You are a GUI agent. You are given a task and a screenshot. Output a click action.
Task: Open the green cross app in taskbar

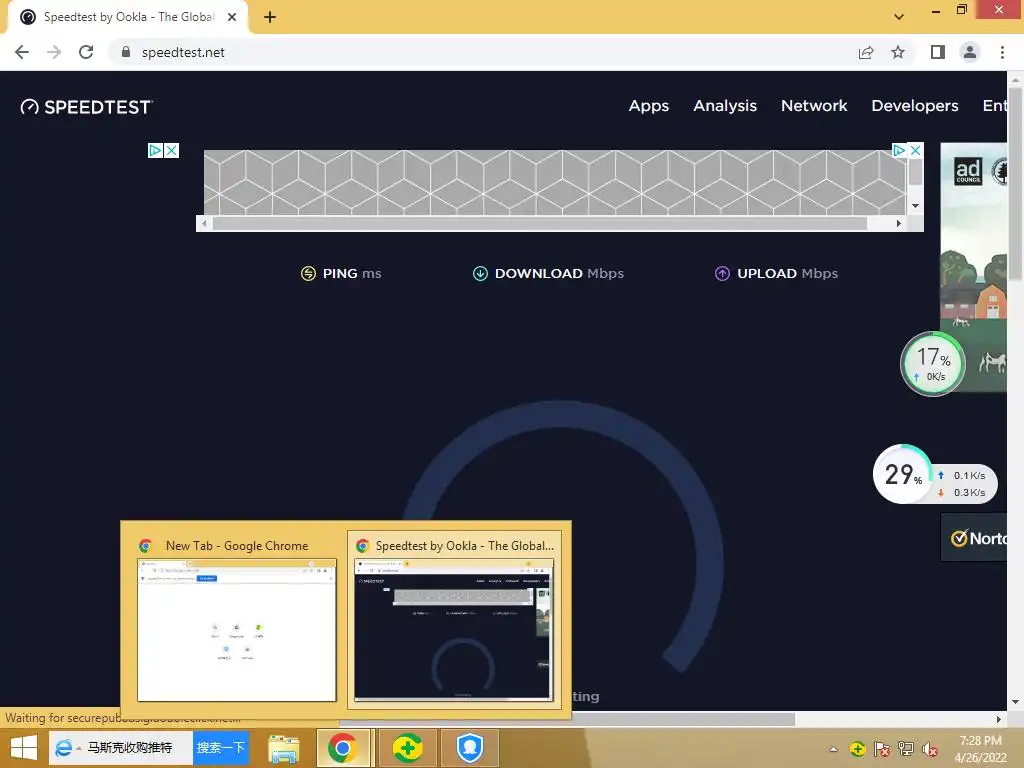[407, 748]
